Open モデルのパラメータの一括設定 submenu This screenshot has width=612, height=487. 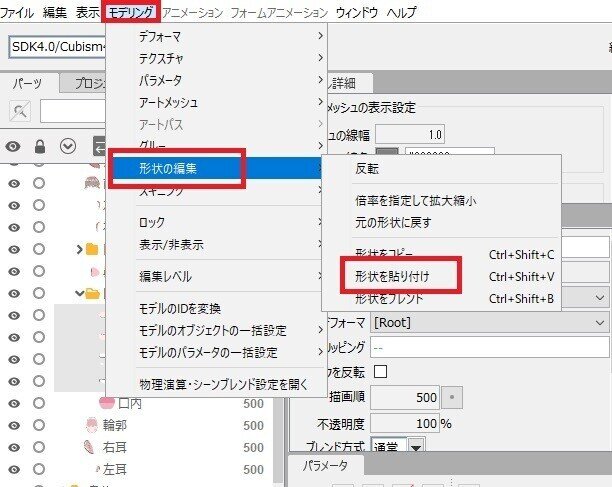(217, 352)
